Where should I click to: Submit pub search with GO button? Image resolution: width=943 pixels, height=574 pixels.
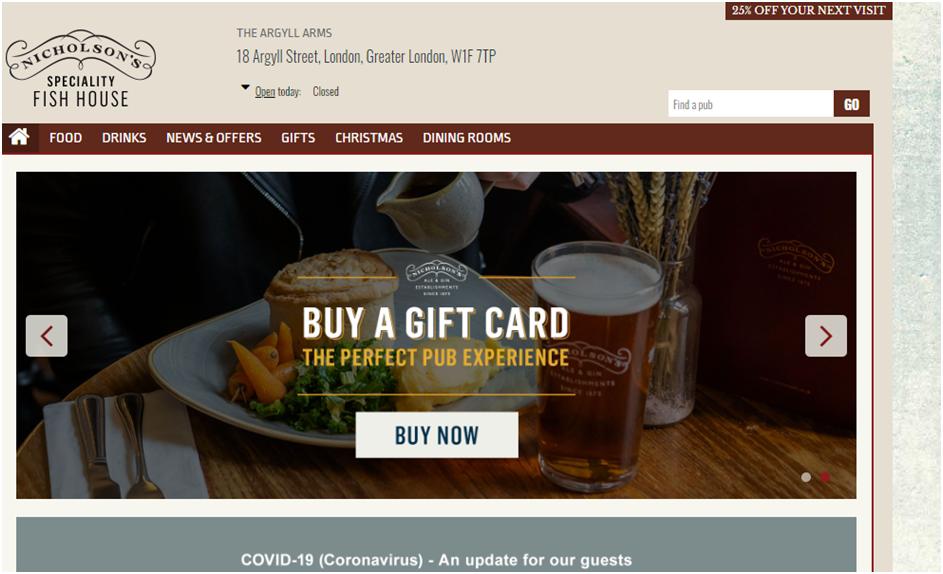[852, 104]
